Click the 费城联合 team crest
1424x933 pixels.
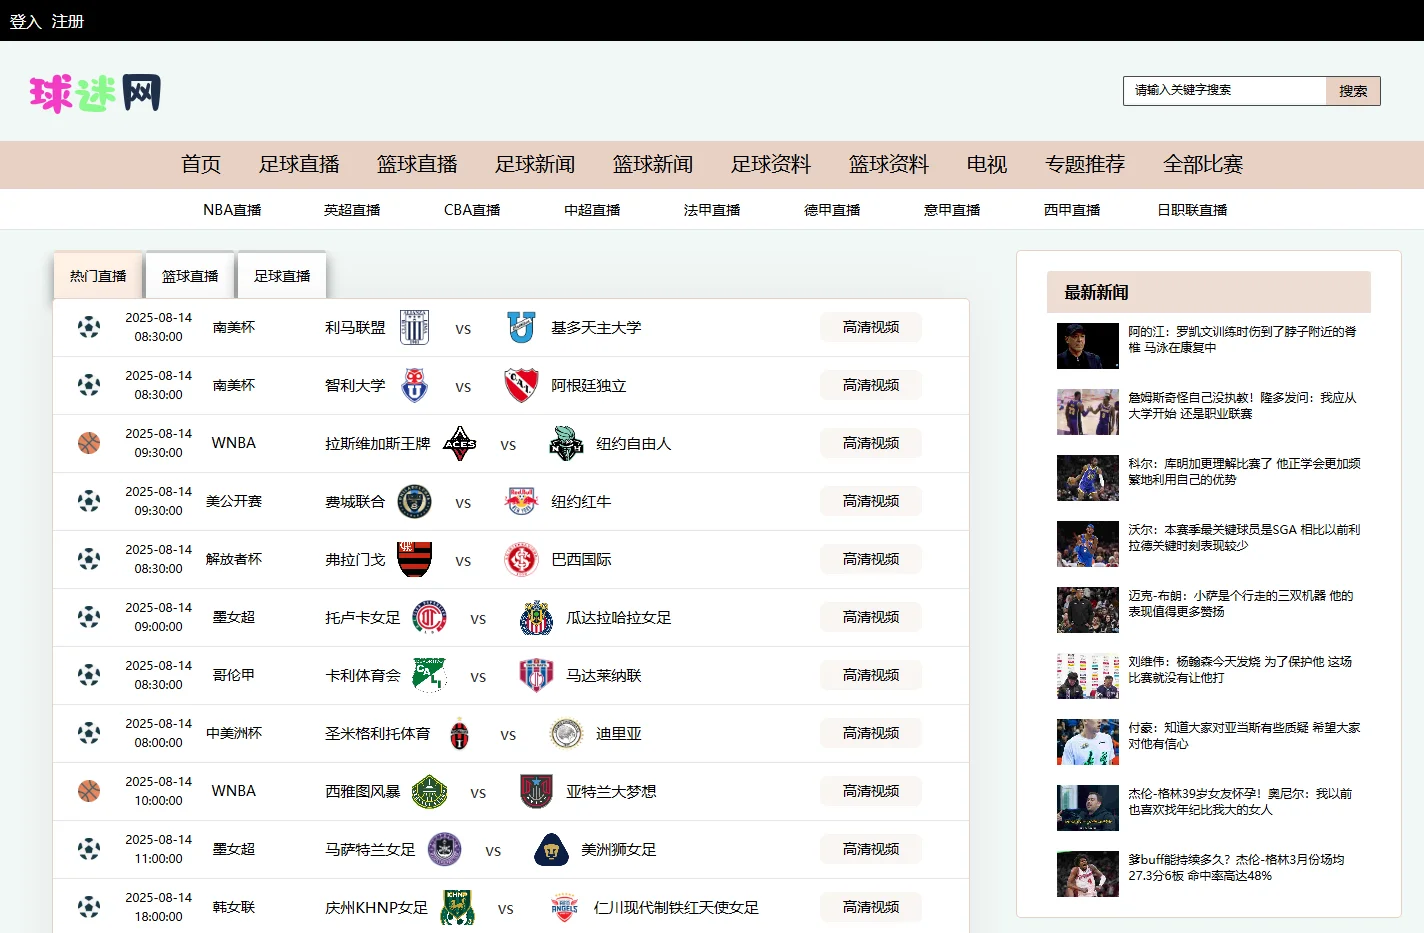pos(414,501)
